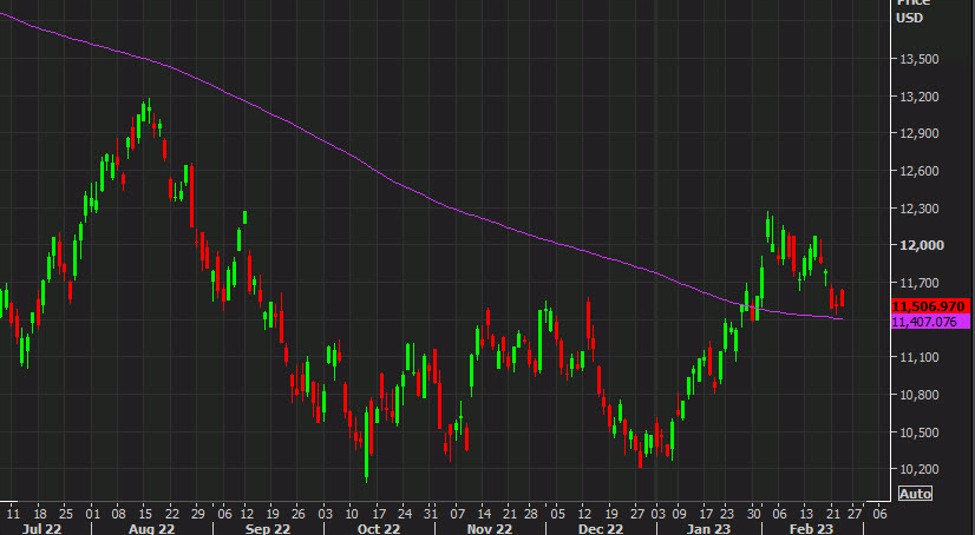This screenshot has height=535, width=975.
Task: Click the 11,700 price axis label
Action: tap(919, 282)
